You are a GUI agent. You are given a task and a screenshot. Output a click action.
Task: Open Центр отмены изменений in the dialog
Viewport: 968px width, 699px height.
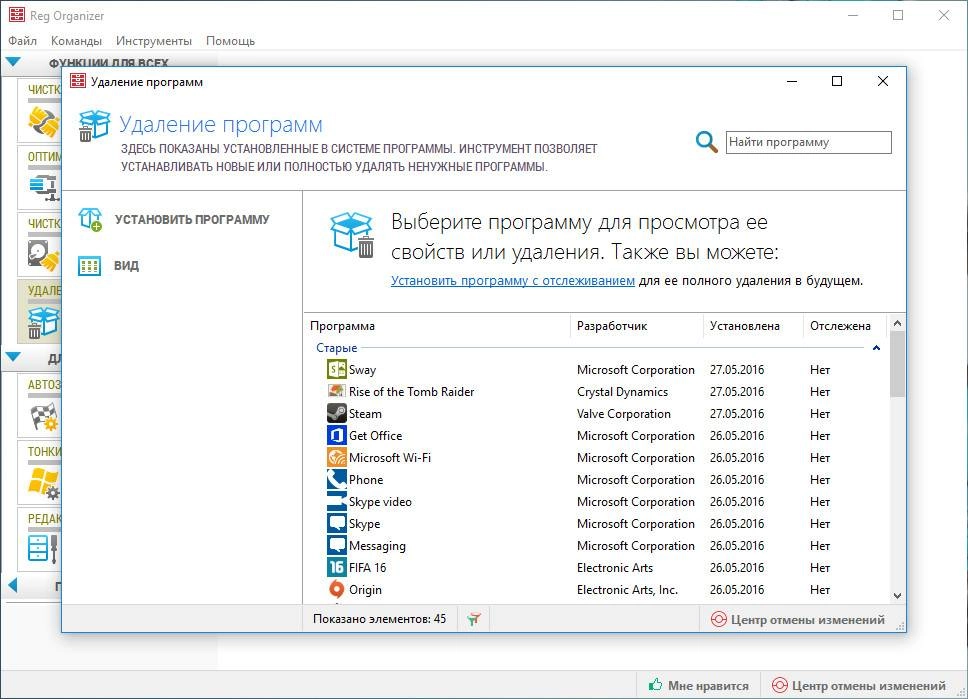point(798,619)
